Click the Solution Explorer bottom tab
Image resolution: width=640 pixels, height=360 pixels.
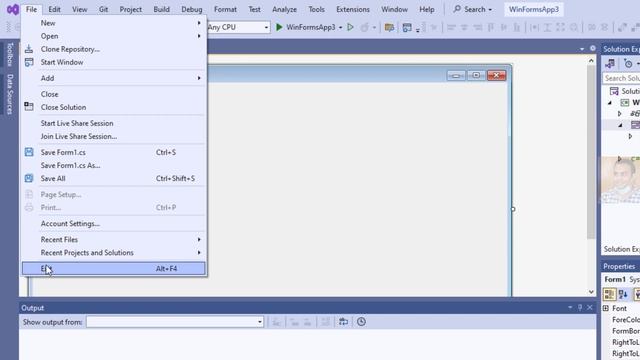(x=622, y=249)
